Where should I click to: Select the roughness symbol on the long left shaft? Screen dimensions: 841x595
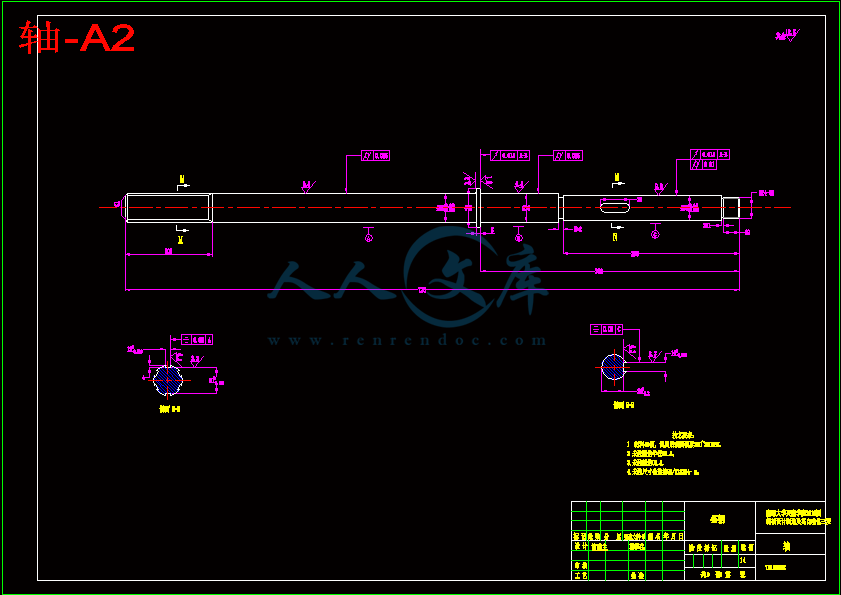pos(308,186)
